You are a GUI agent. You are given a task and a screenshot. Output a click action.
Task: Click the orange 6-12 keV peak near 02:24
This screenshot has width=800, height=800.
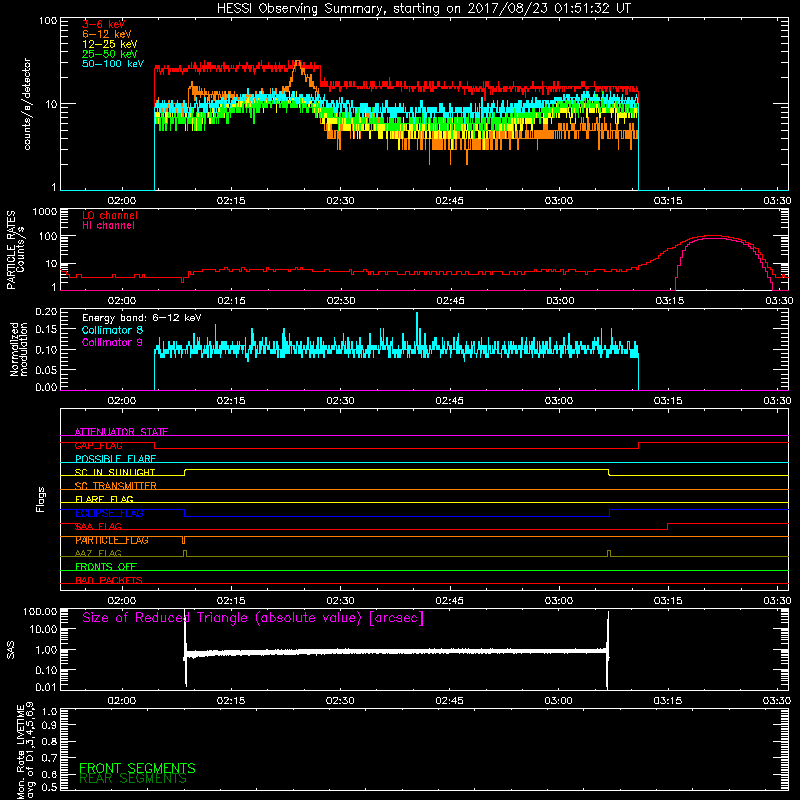[x=297, y=62]
